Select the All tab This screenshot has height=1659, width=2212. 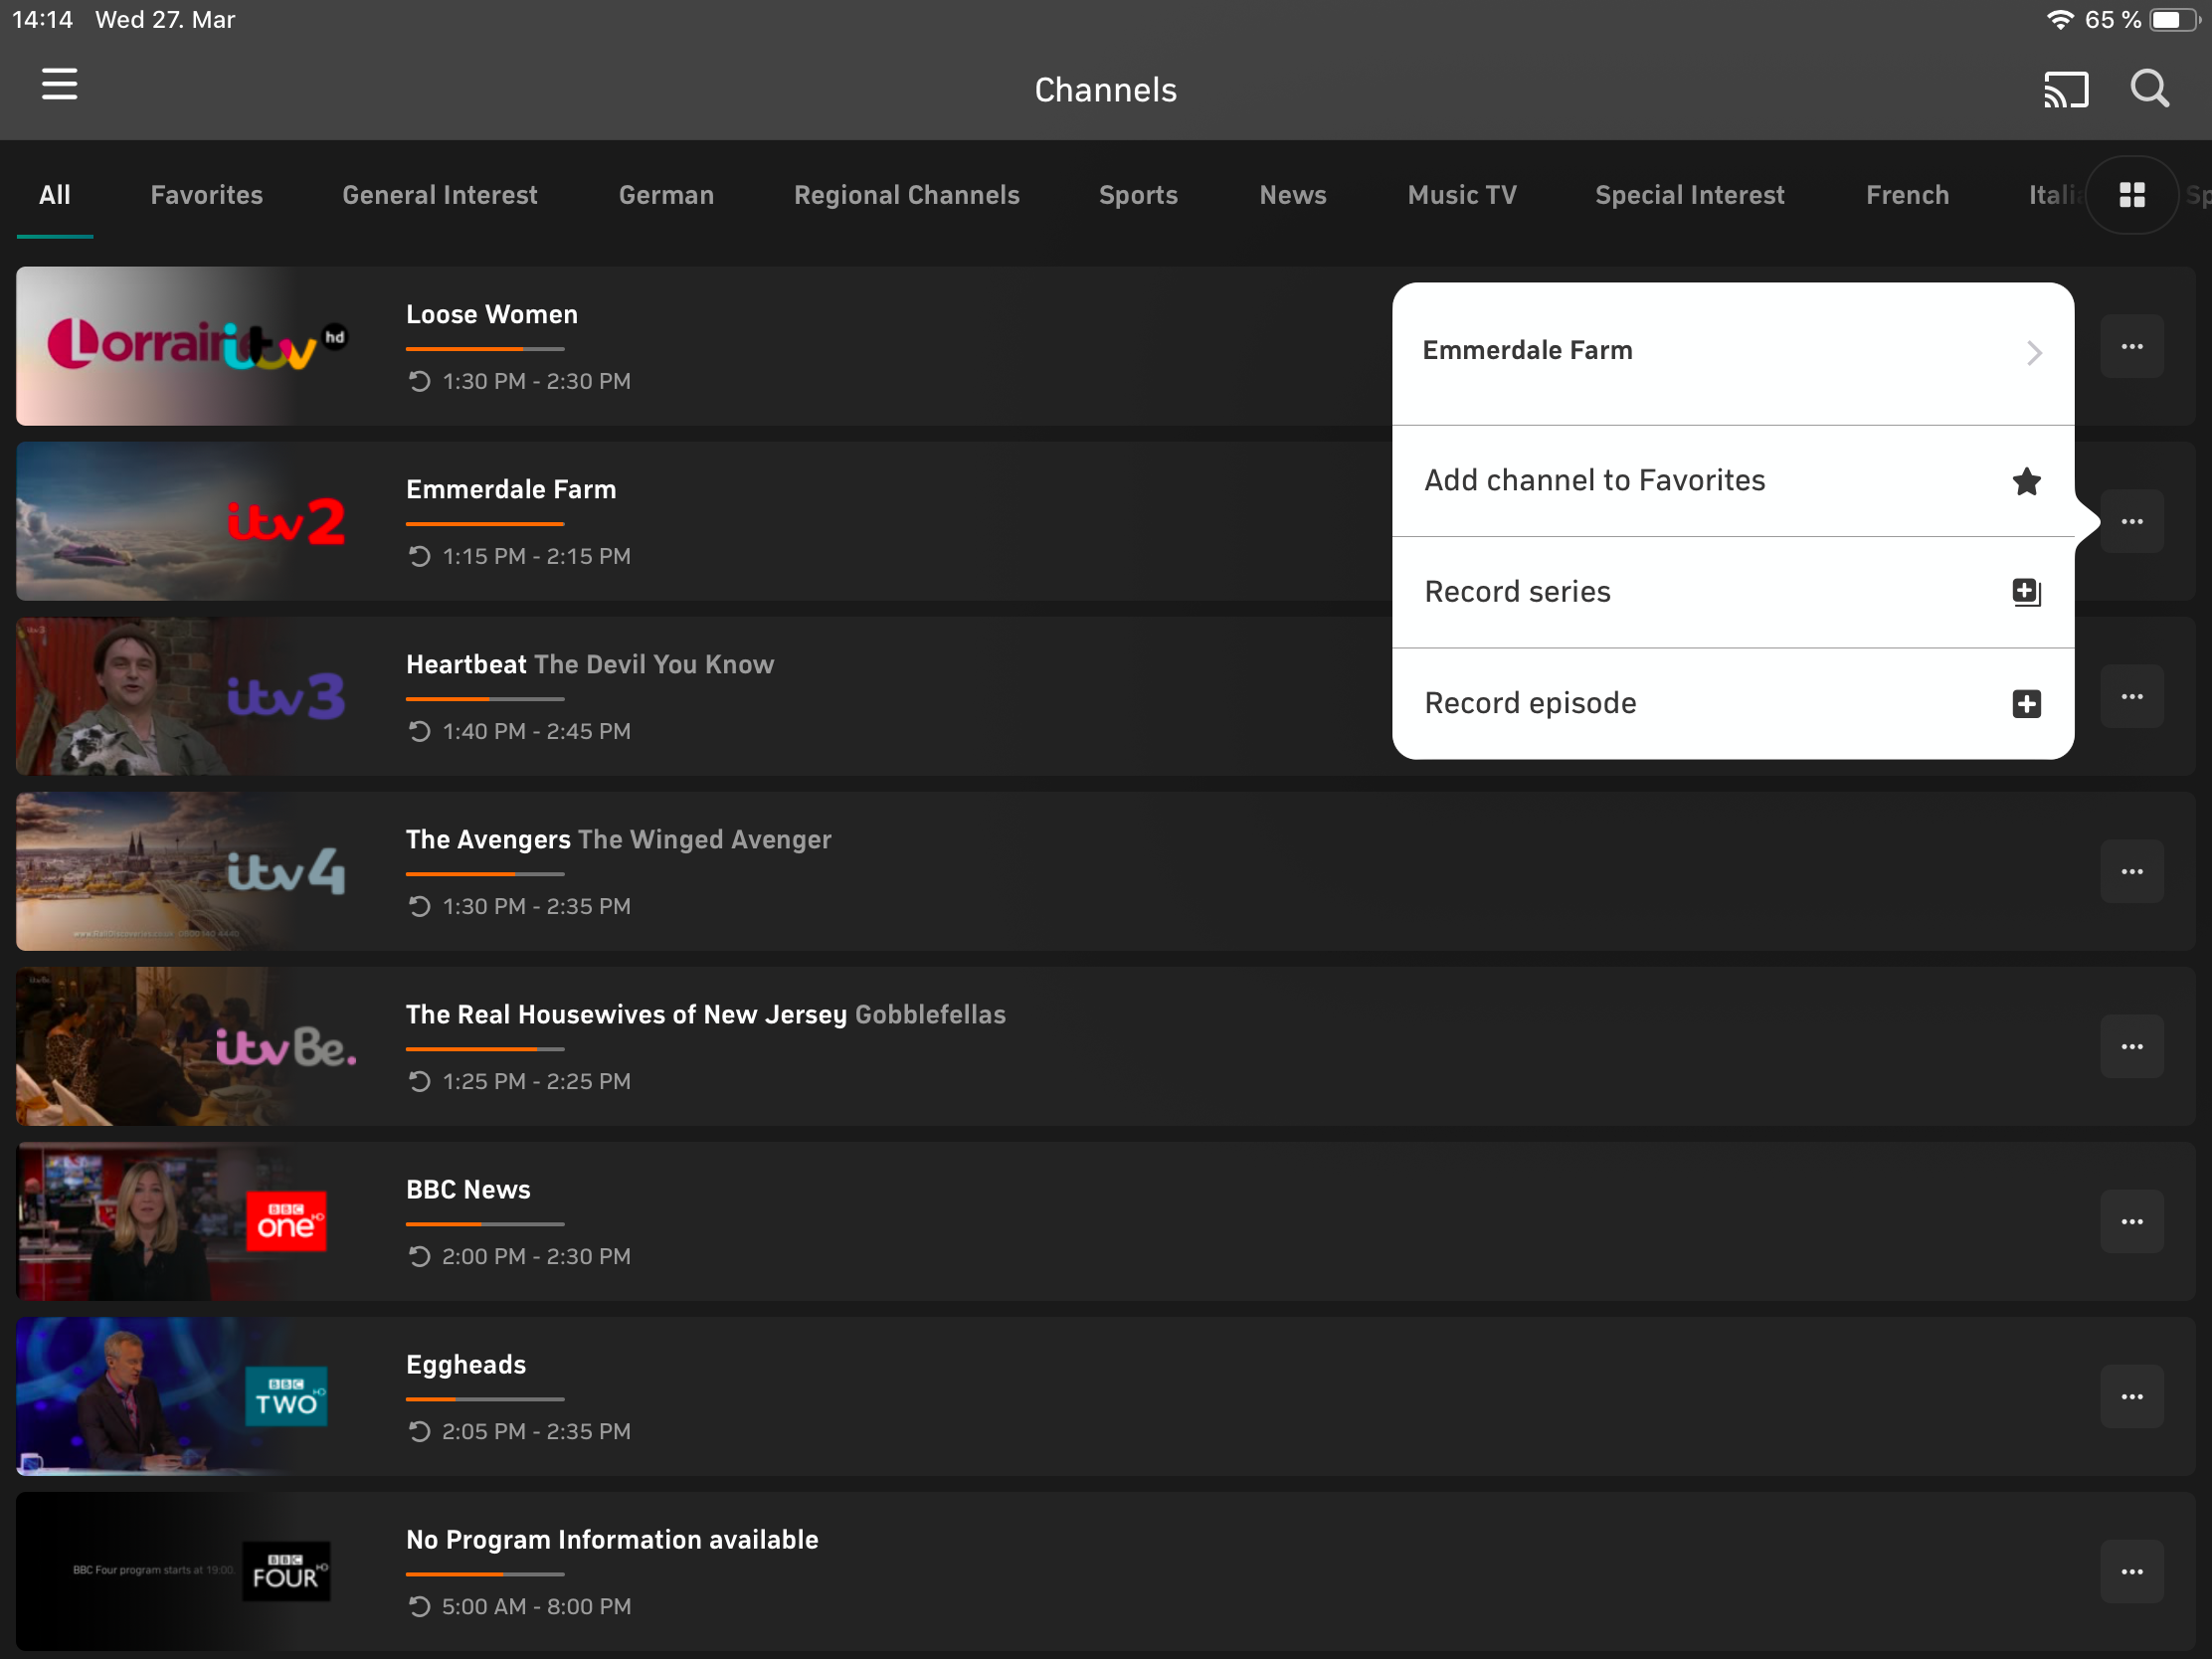coord(55,195)
